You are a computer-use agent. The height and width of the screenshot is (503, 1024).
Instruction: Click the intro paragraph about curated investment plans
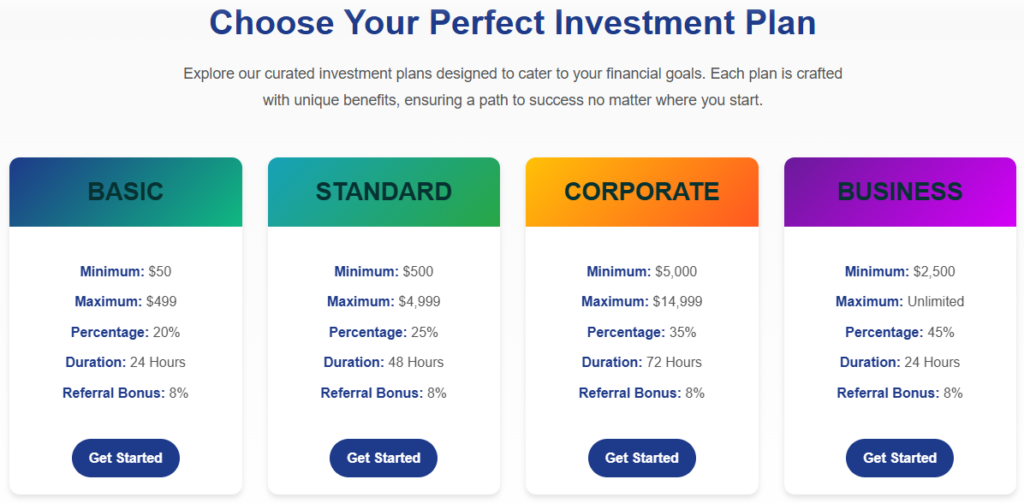click(x=512, y=87)
